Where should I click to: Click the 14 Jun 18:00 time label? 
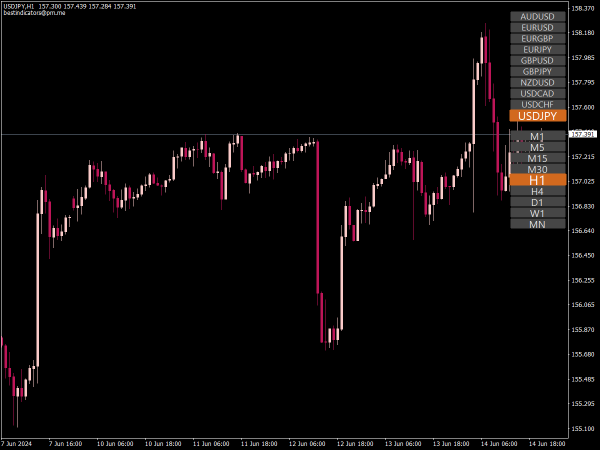[547, 444]
